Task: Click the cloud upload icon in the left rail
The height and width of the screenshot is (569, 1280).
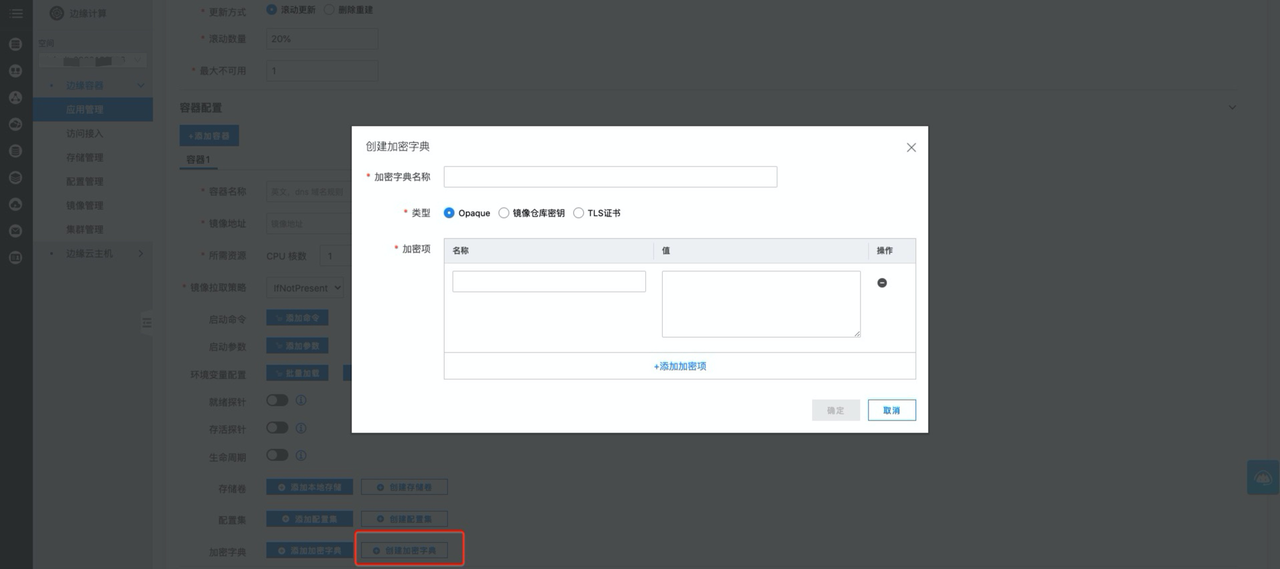Action: (16, 204)
